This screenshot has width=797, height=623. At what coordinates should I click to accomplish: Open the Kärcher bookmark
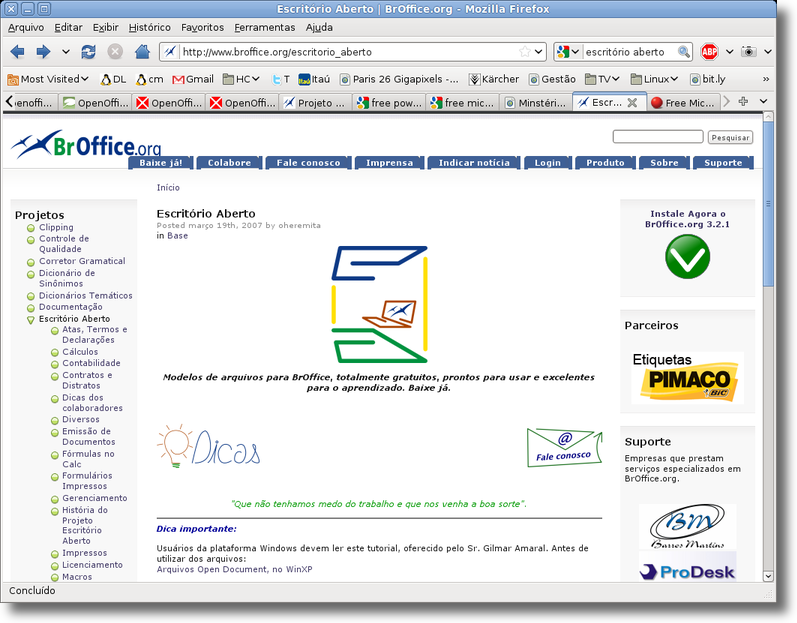click(x=494, y=79)
